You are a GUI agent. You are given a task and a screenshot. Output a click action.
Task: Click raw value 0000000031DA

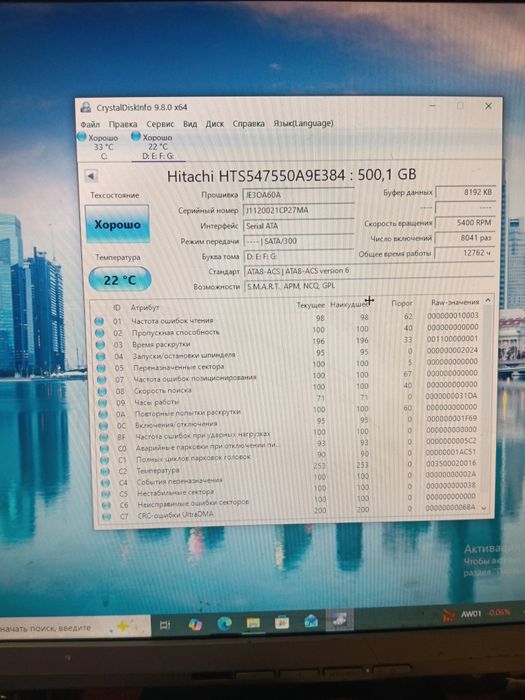[x=451, y=396]
